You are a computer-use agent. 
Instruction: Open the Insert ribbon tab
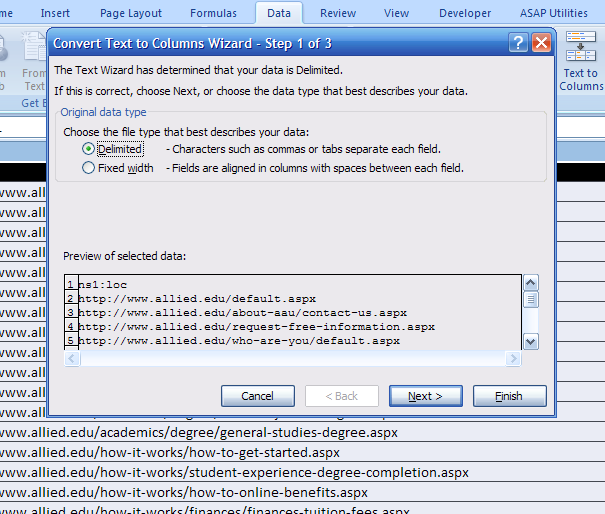[x=56, y=13]
